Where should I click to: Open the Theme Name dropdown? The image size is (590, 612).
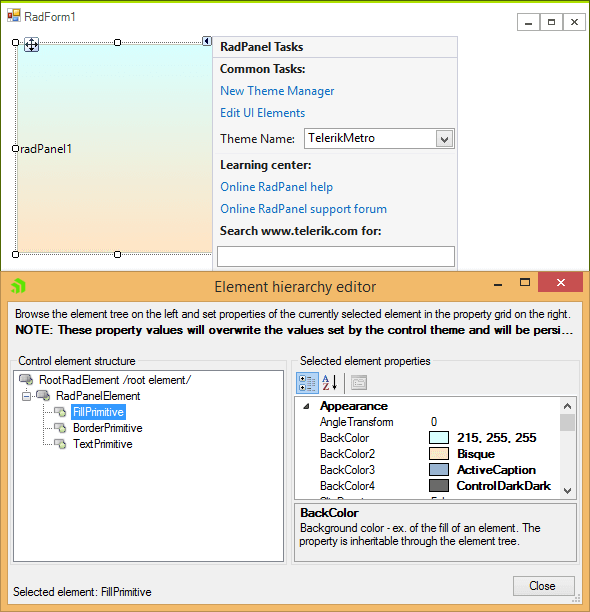[444, 139]
